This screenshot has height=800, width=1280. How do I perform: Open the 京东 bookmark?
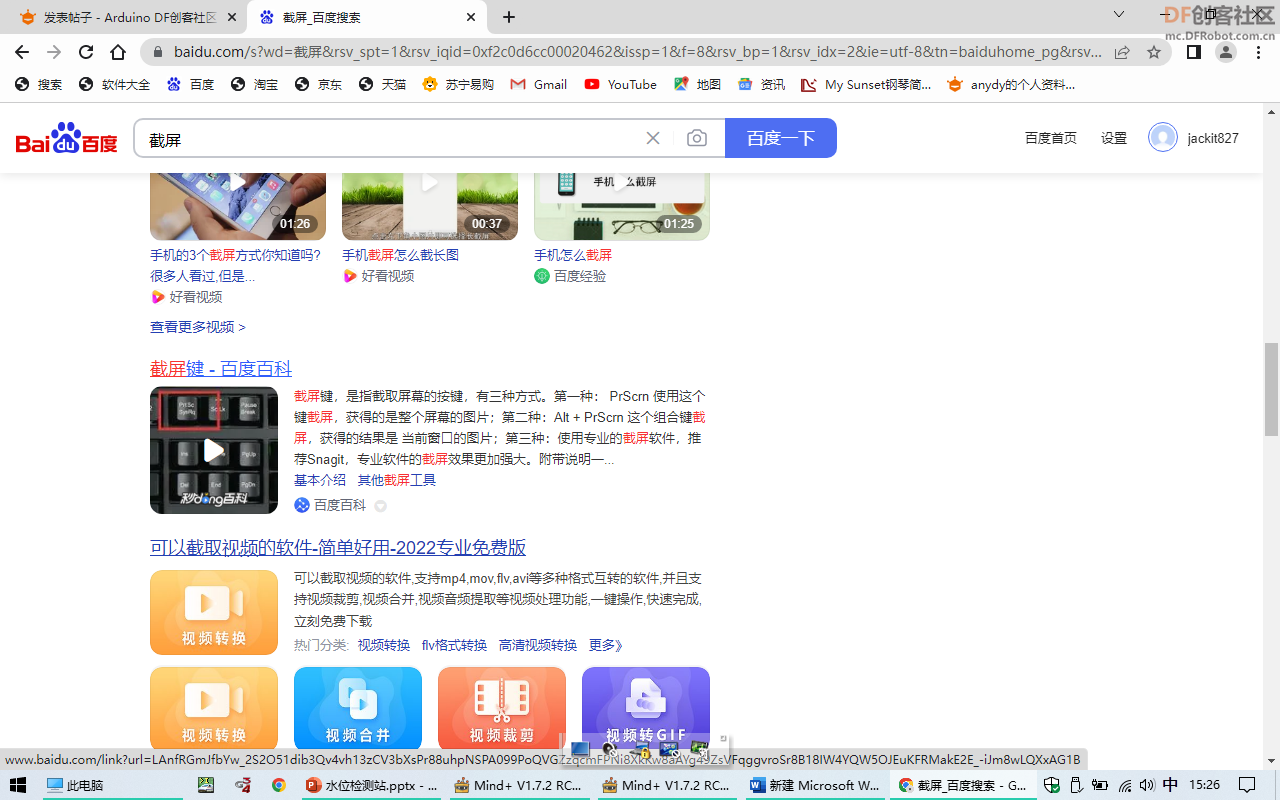318,85
